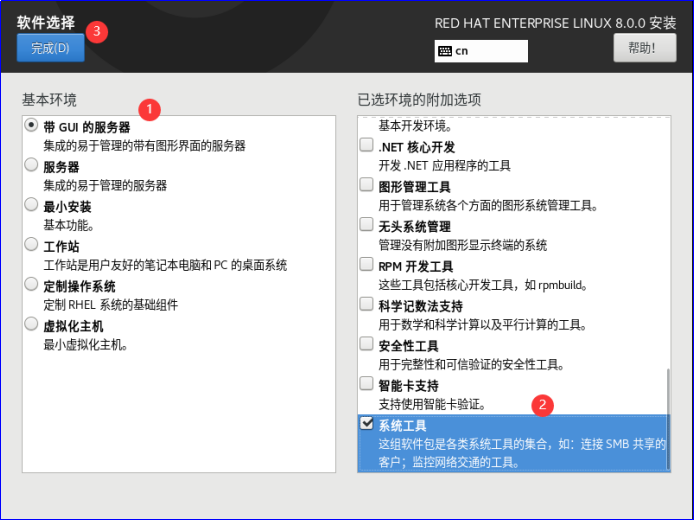Enable the .NET 核心开发 checkbox
Screen dimensions: 695x520
click(366, 145)
